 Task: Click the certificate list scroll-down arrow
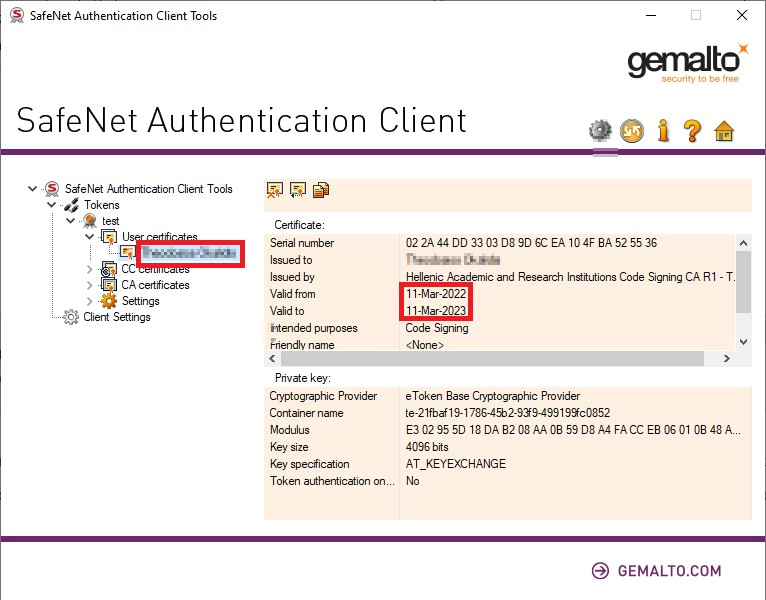pos(742,341)
